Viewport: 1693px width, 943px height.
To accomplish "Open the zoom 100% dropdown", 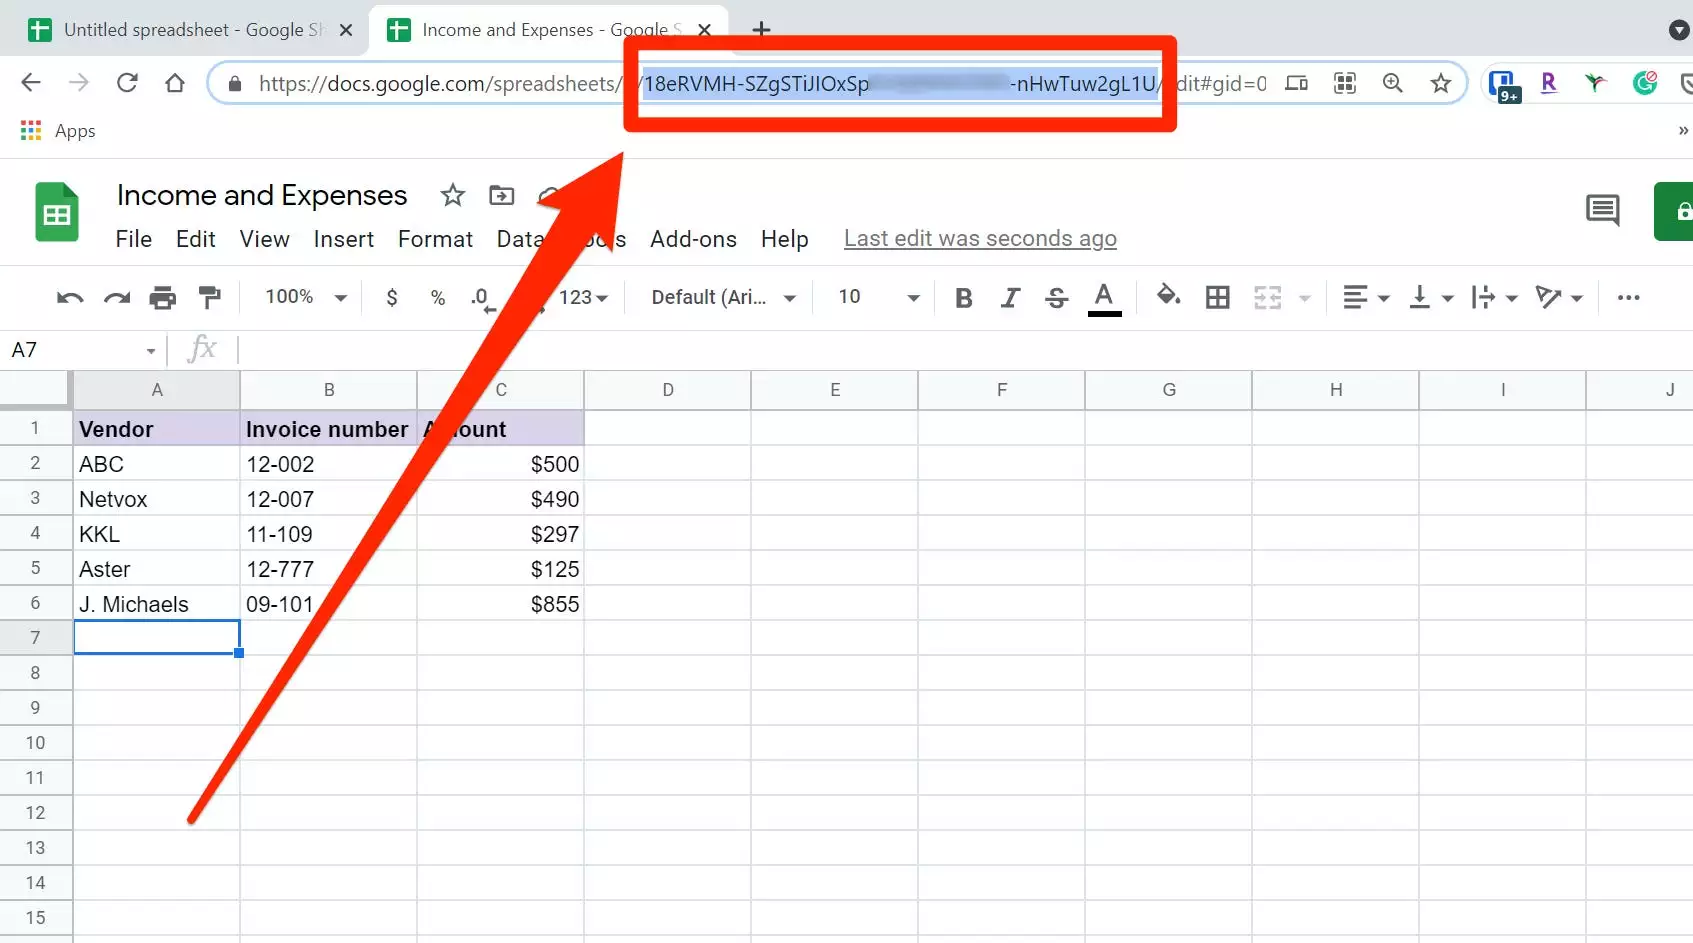I will (x=305, y=297).
